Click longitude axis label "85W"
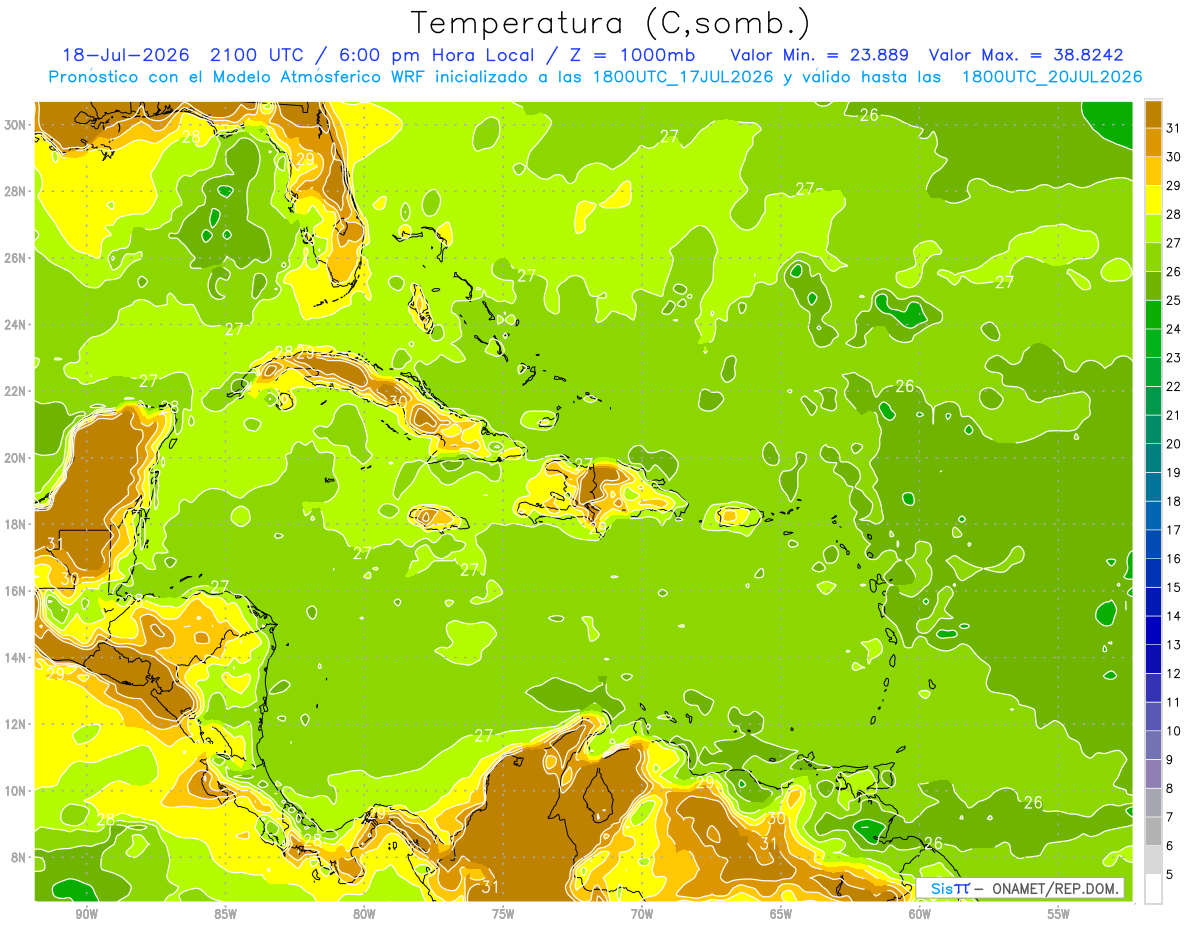This screenshot has height=927, width=1200. click(225, 914)
